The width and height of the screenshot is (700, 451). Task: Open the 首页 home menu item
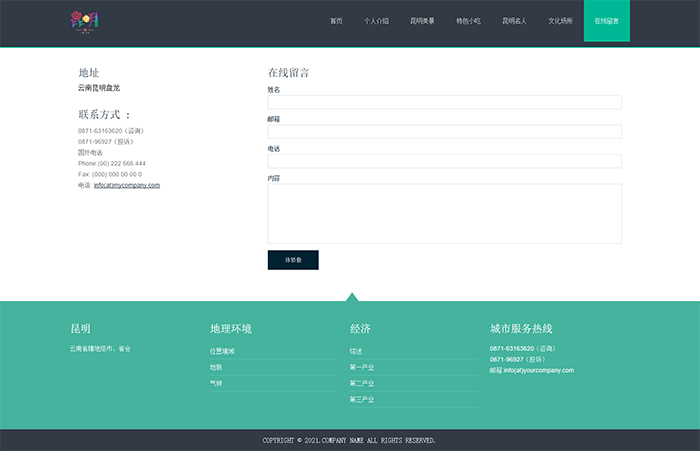point(336,21)
